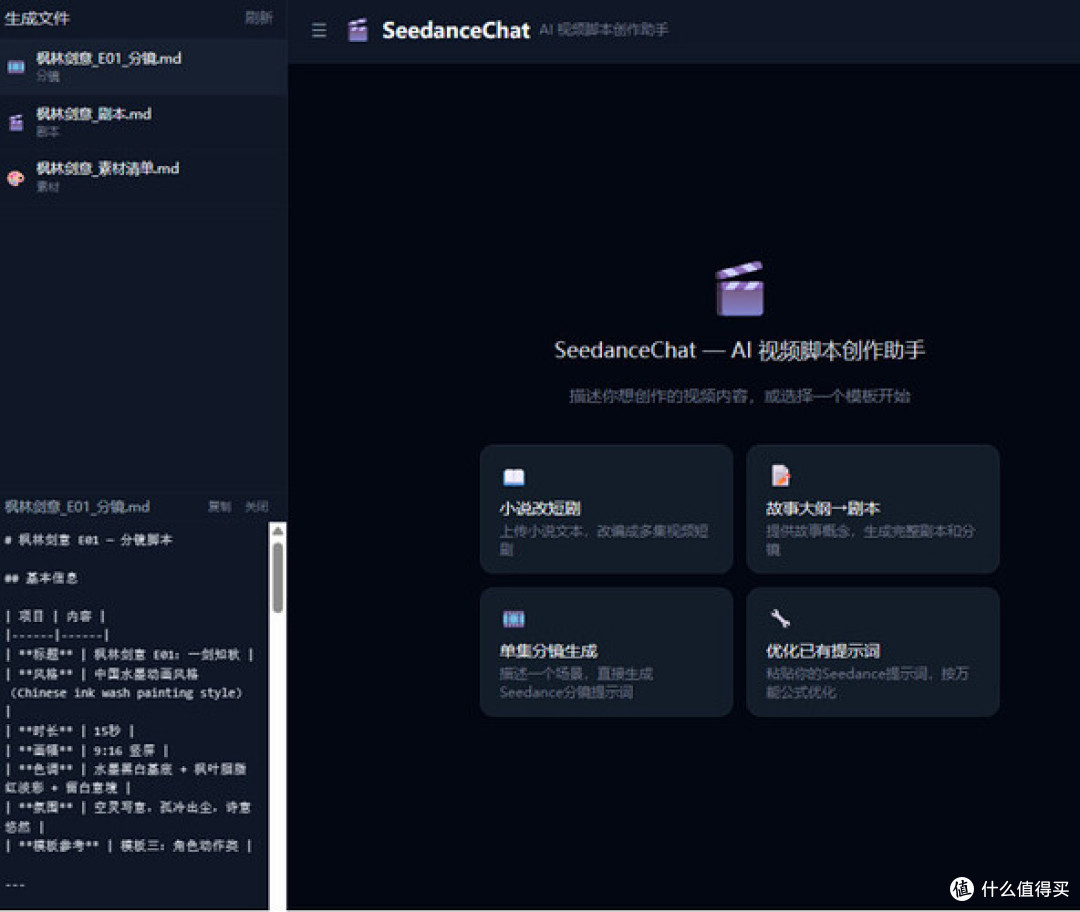Viewport: 1080px width, 912px height.
Task: Refresh the generated files list with 刷新
Action: pyautogui.click(x=259, y=18)
